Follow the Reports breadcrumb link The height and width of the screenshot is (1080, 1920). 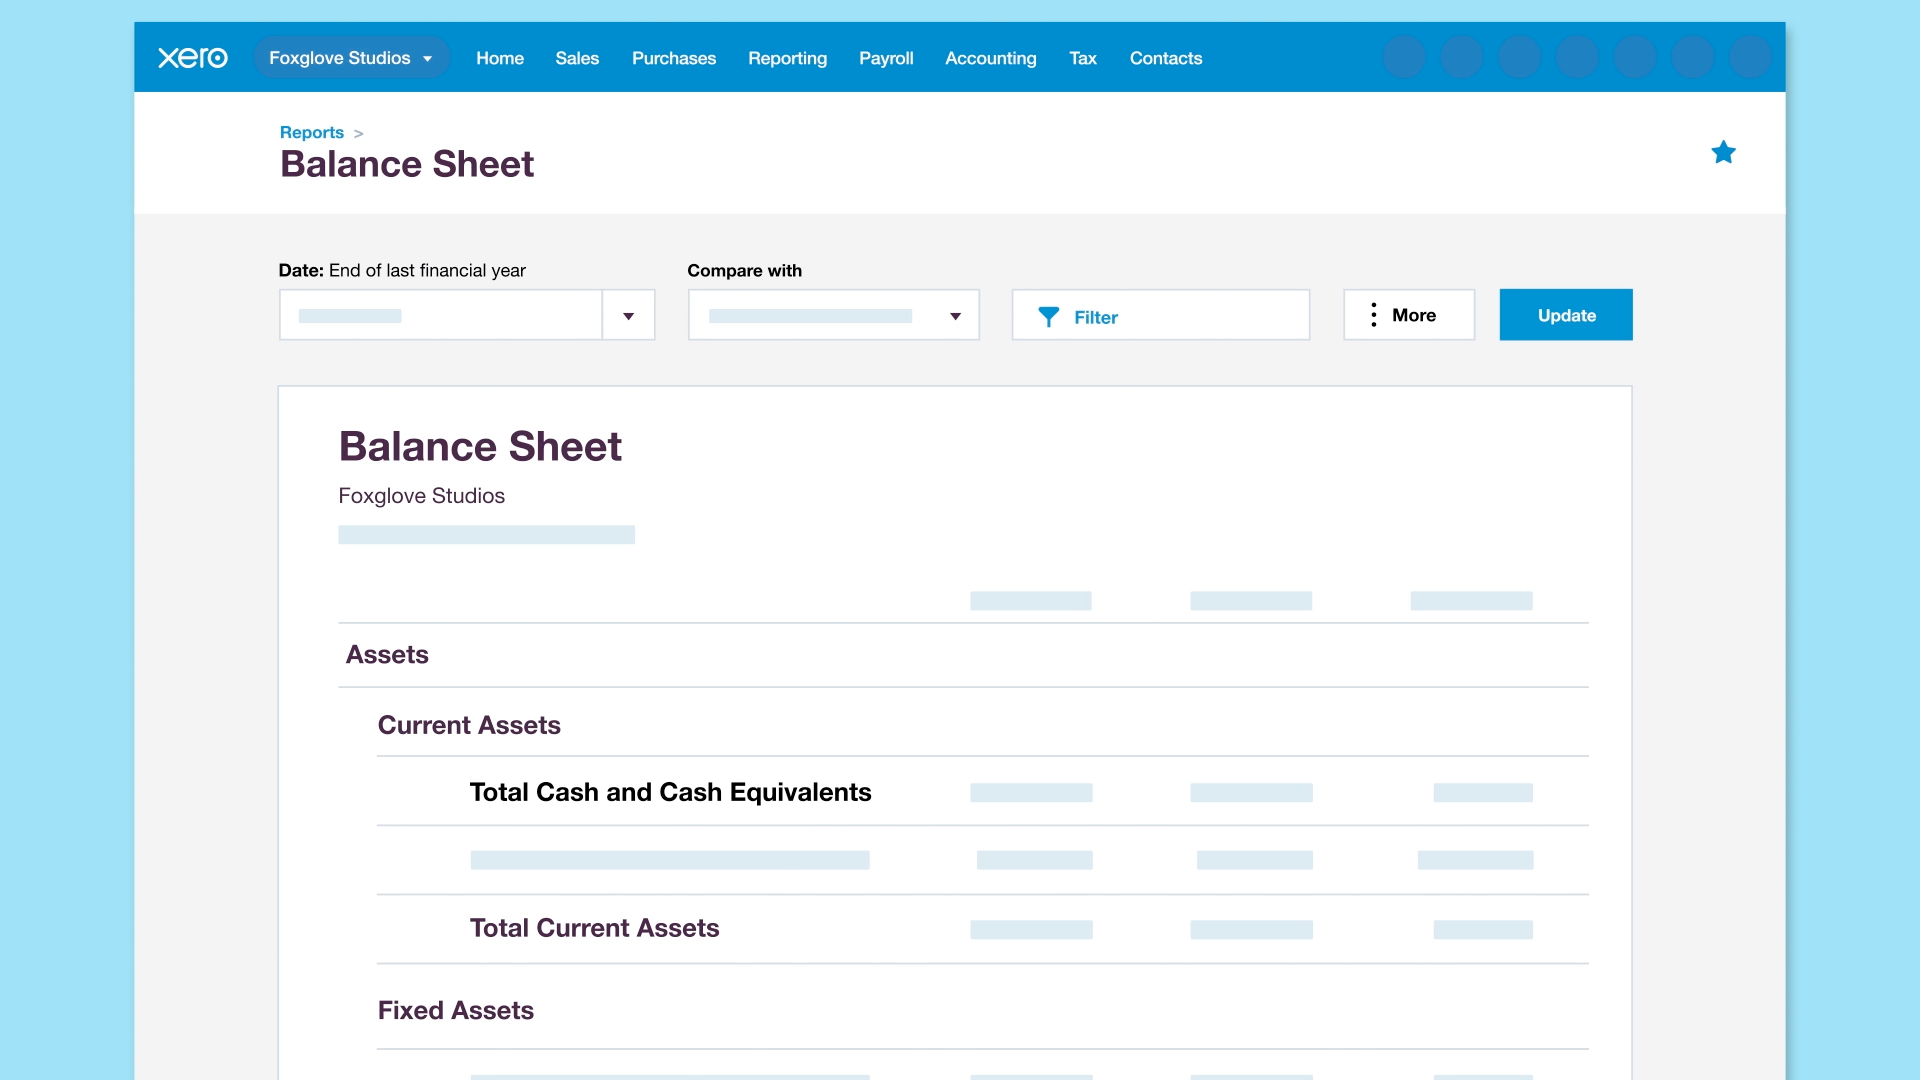coord(311,132)
